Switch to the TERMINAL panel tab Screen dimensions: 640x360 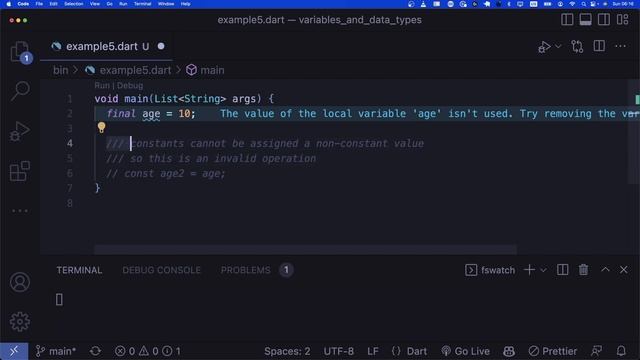click(x=79, y=270)
